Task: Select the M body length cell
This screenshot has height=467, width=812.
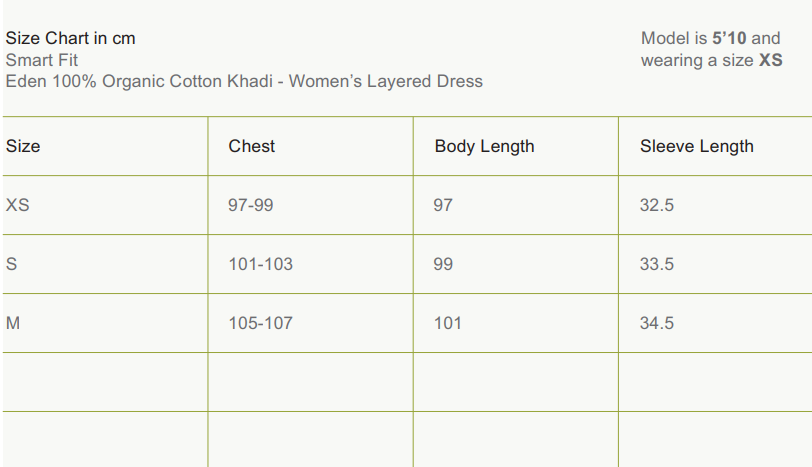Action: pyautogui.click(x=447, y=323)
